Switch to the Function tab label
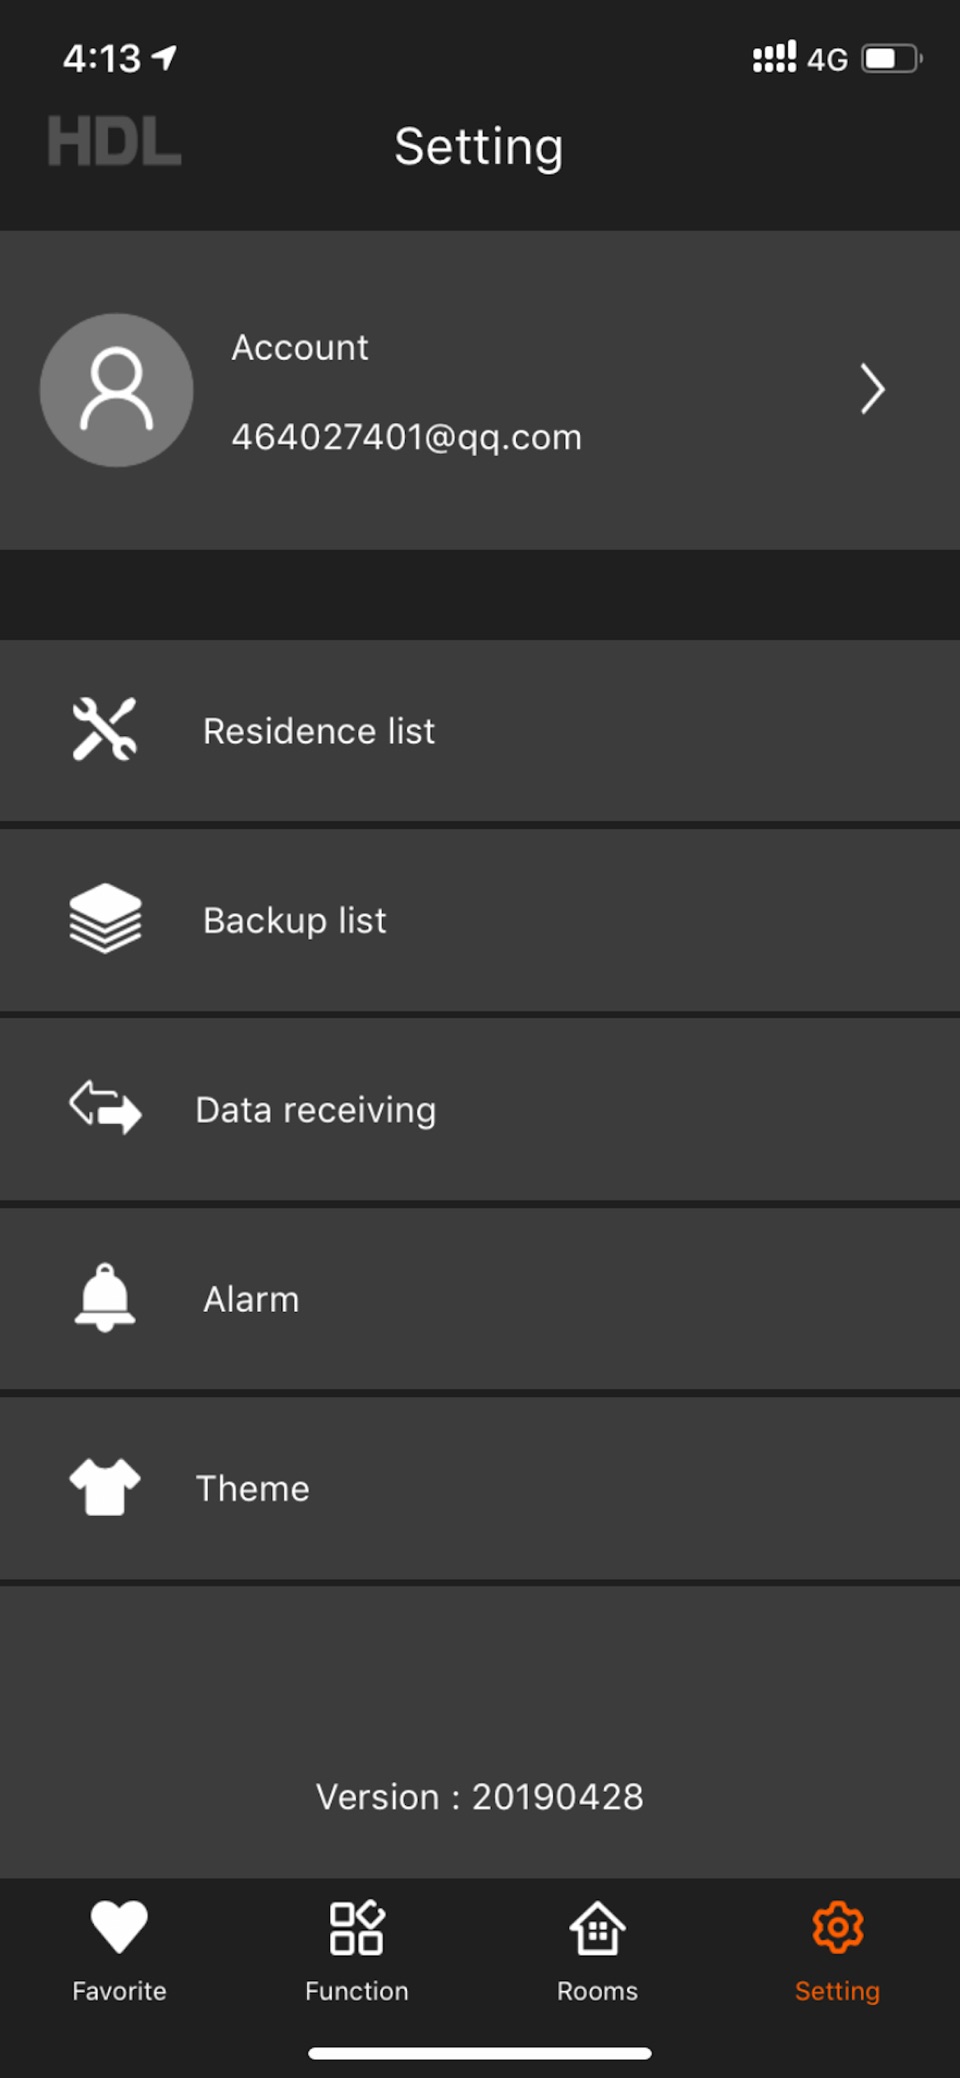Screen dimensions: 960x2078 [x=357, y=1991]
